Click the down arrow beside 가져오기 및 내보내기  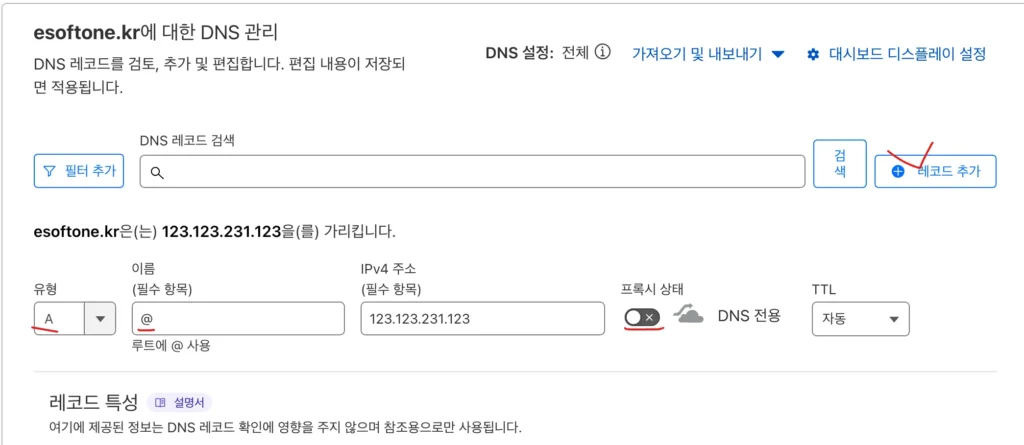[x=777, y=54]
